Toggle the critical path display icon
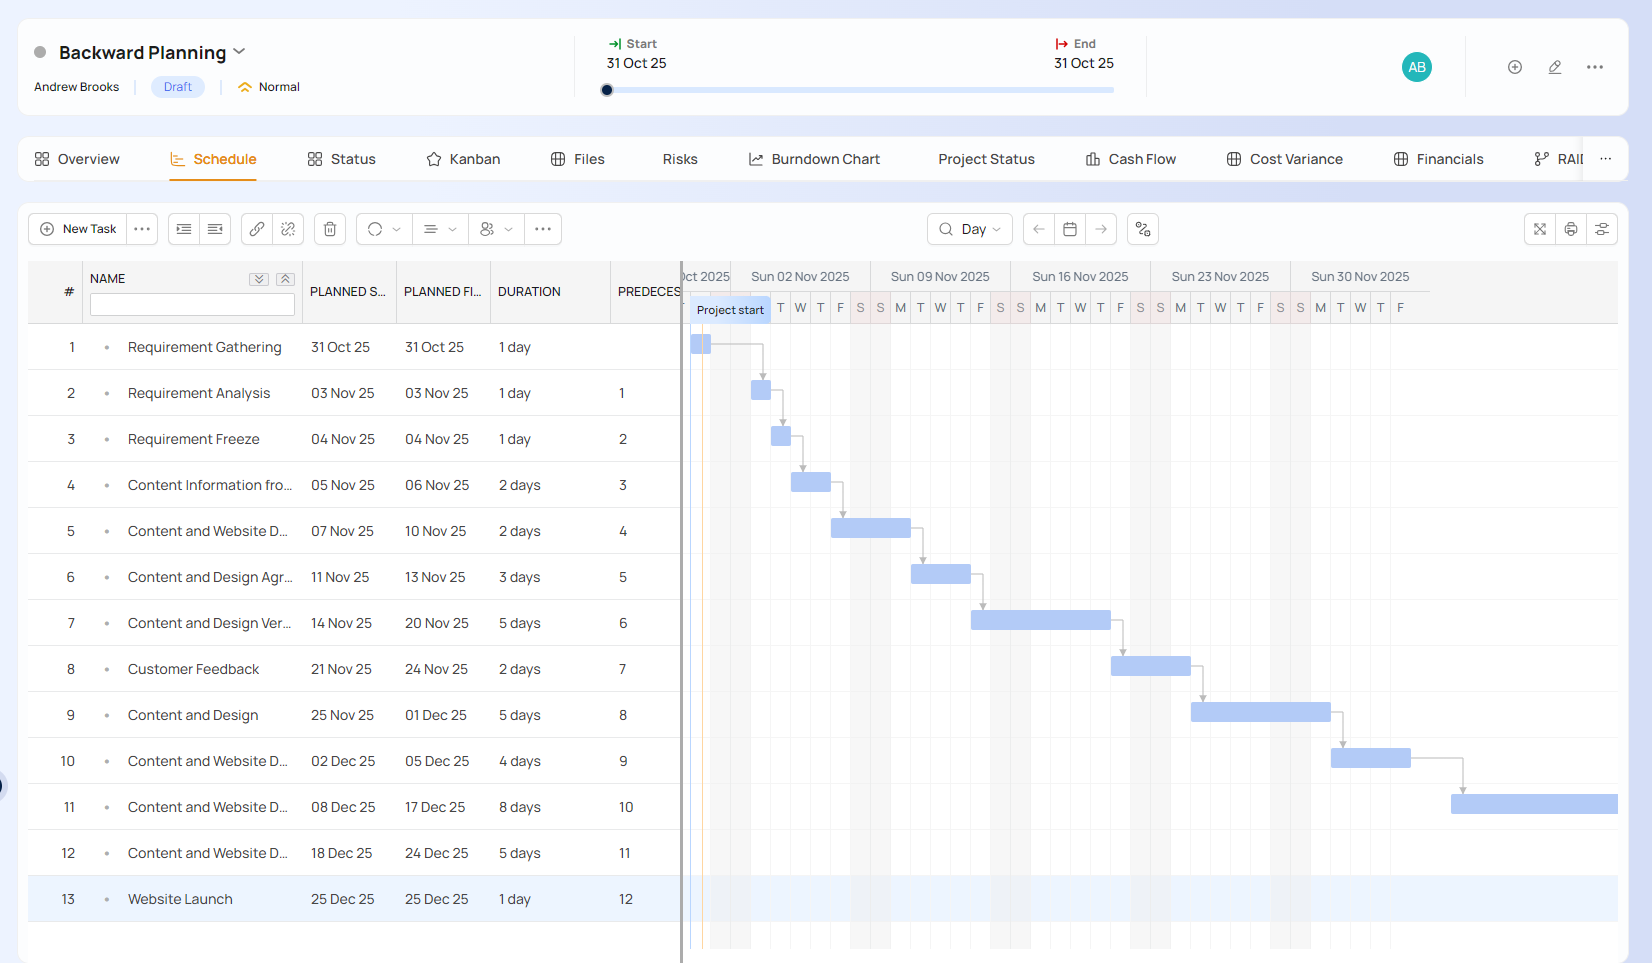Screen dimensions: 1652x963 (1143, 229)
